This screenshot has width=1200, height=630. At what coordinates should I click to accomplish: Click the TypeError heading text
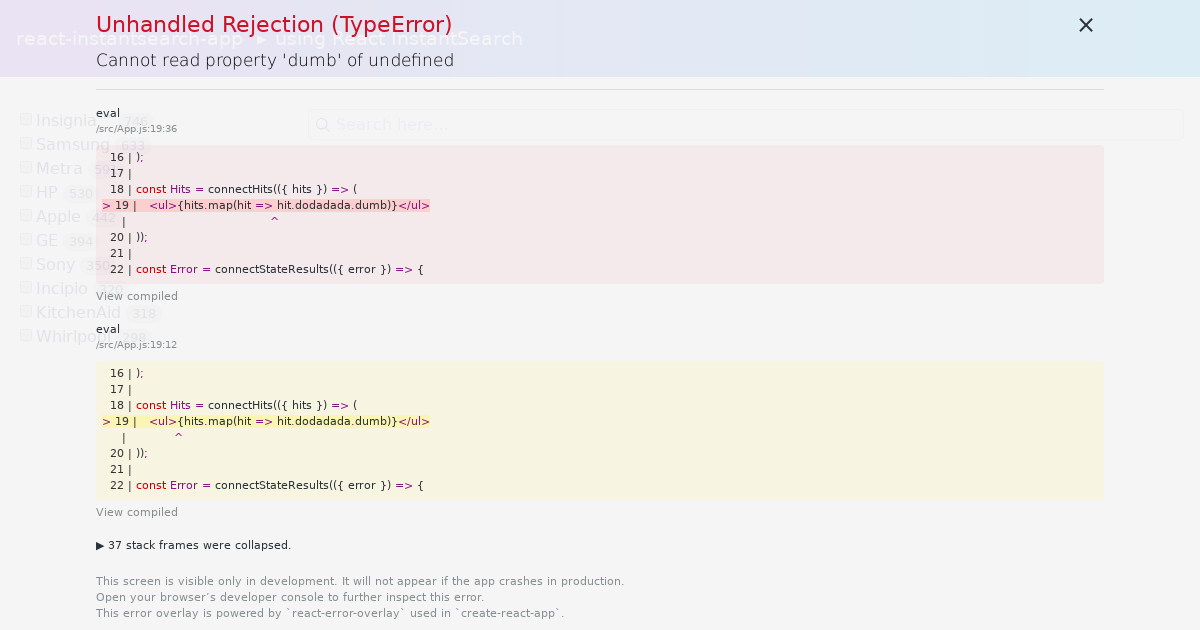click(x=273, y=24)
